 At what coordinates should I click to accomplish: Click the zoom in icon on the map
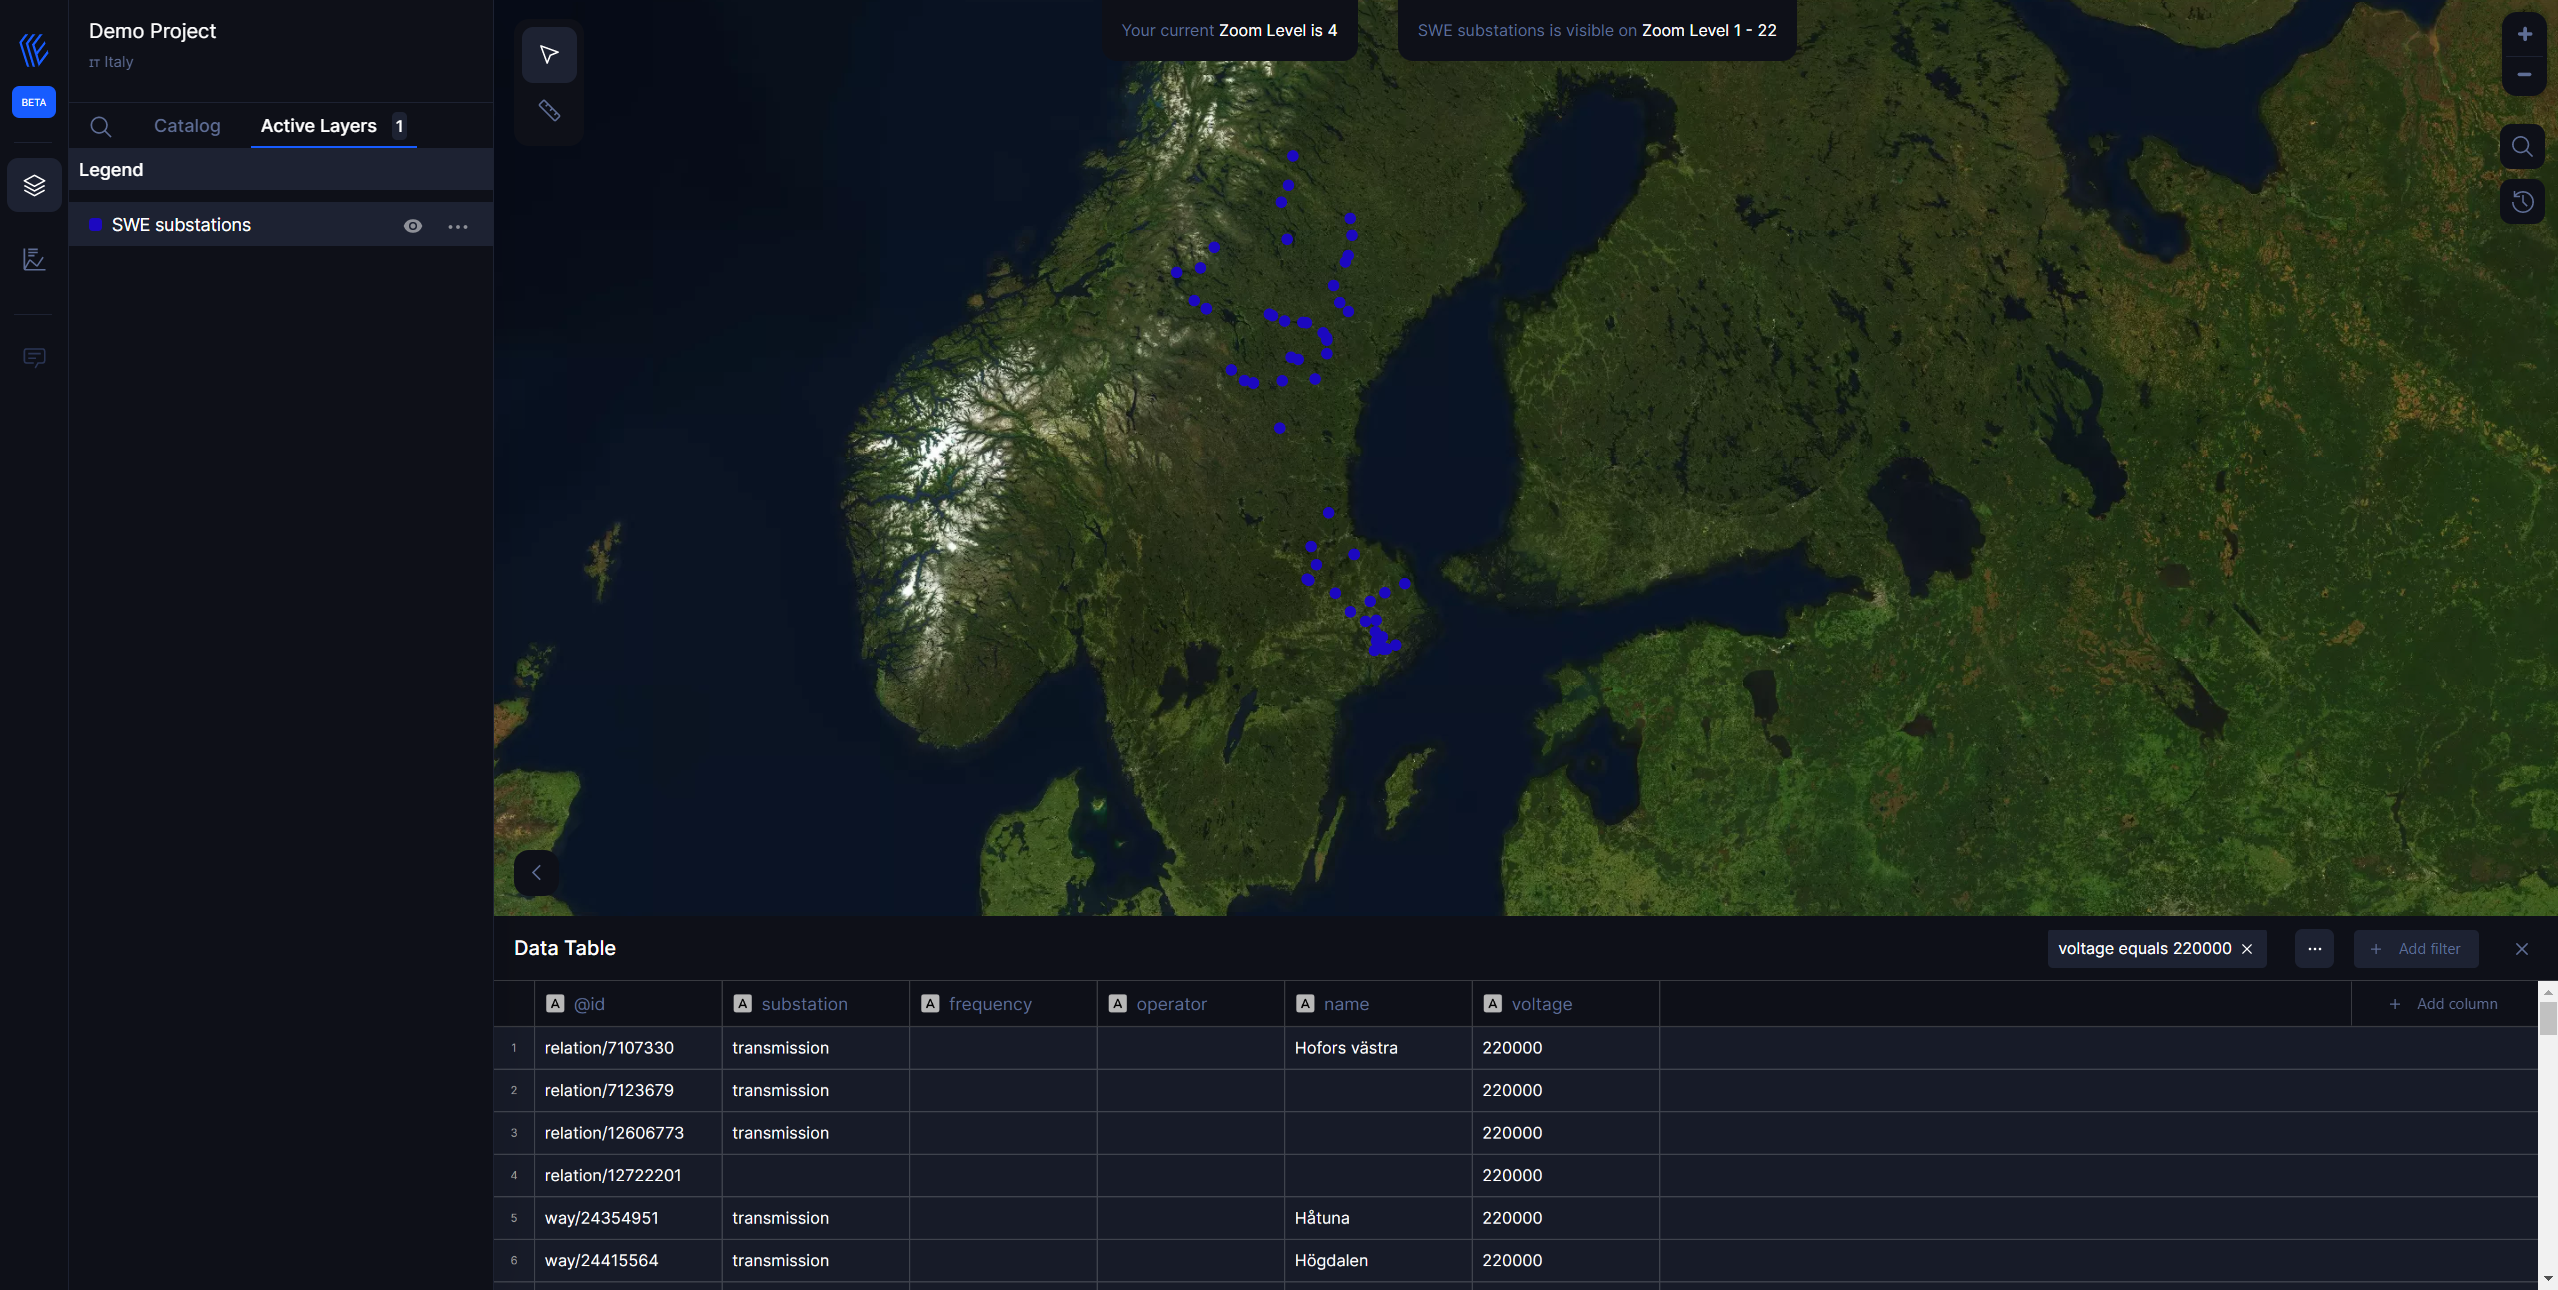tap(2522, 28)
